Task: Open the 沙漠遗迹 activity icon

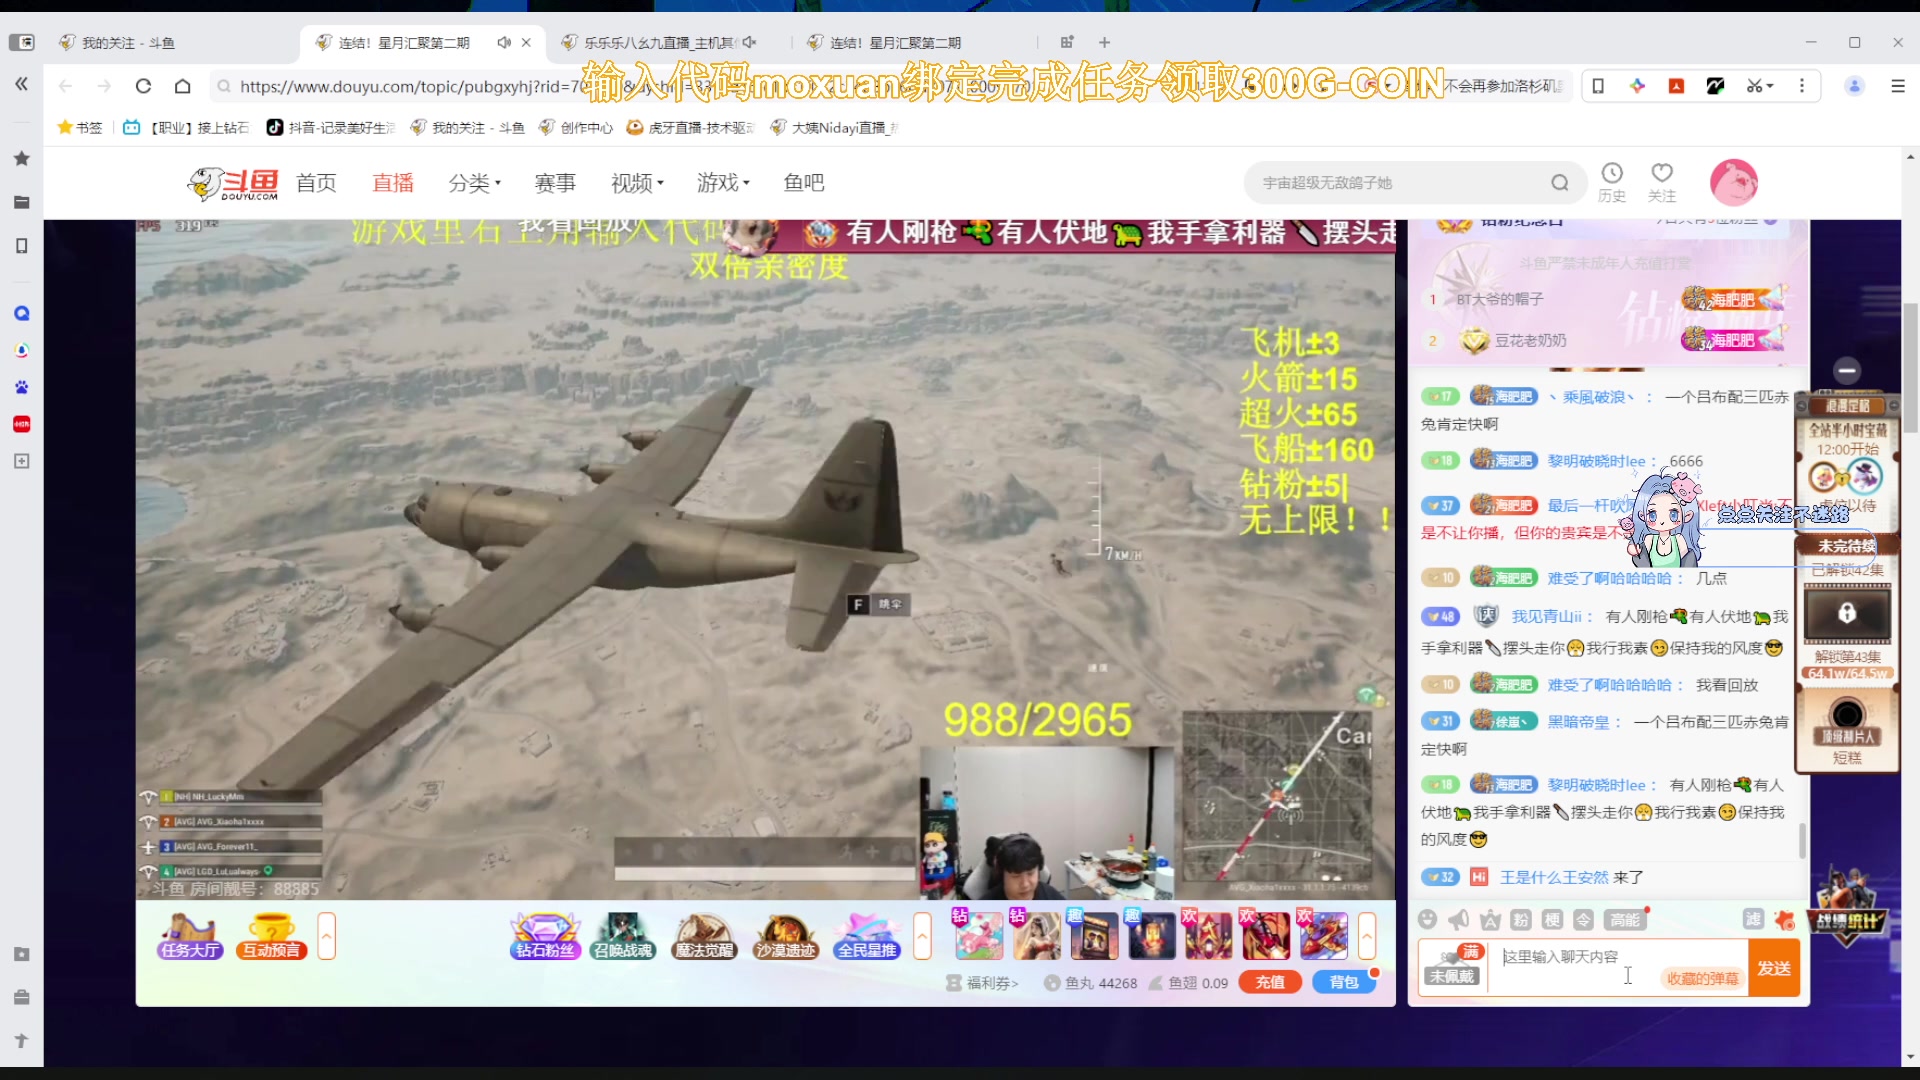Action: (x=785, y=937)
